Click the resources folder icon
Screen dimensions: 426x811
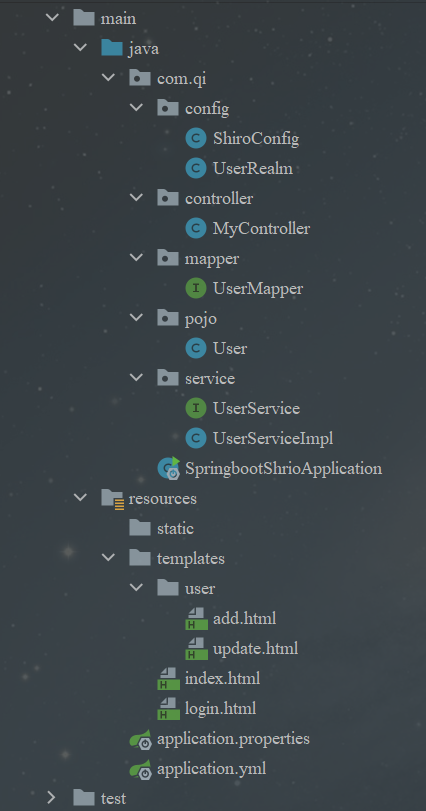[113, 499]
